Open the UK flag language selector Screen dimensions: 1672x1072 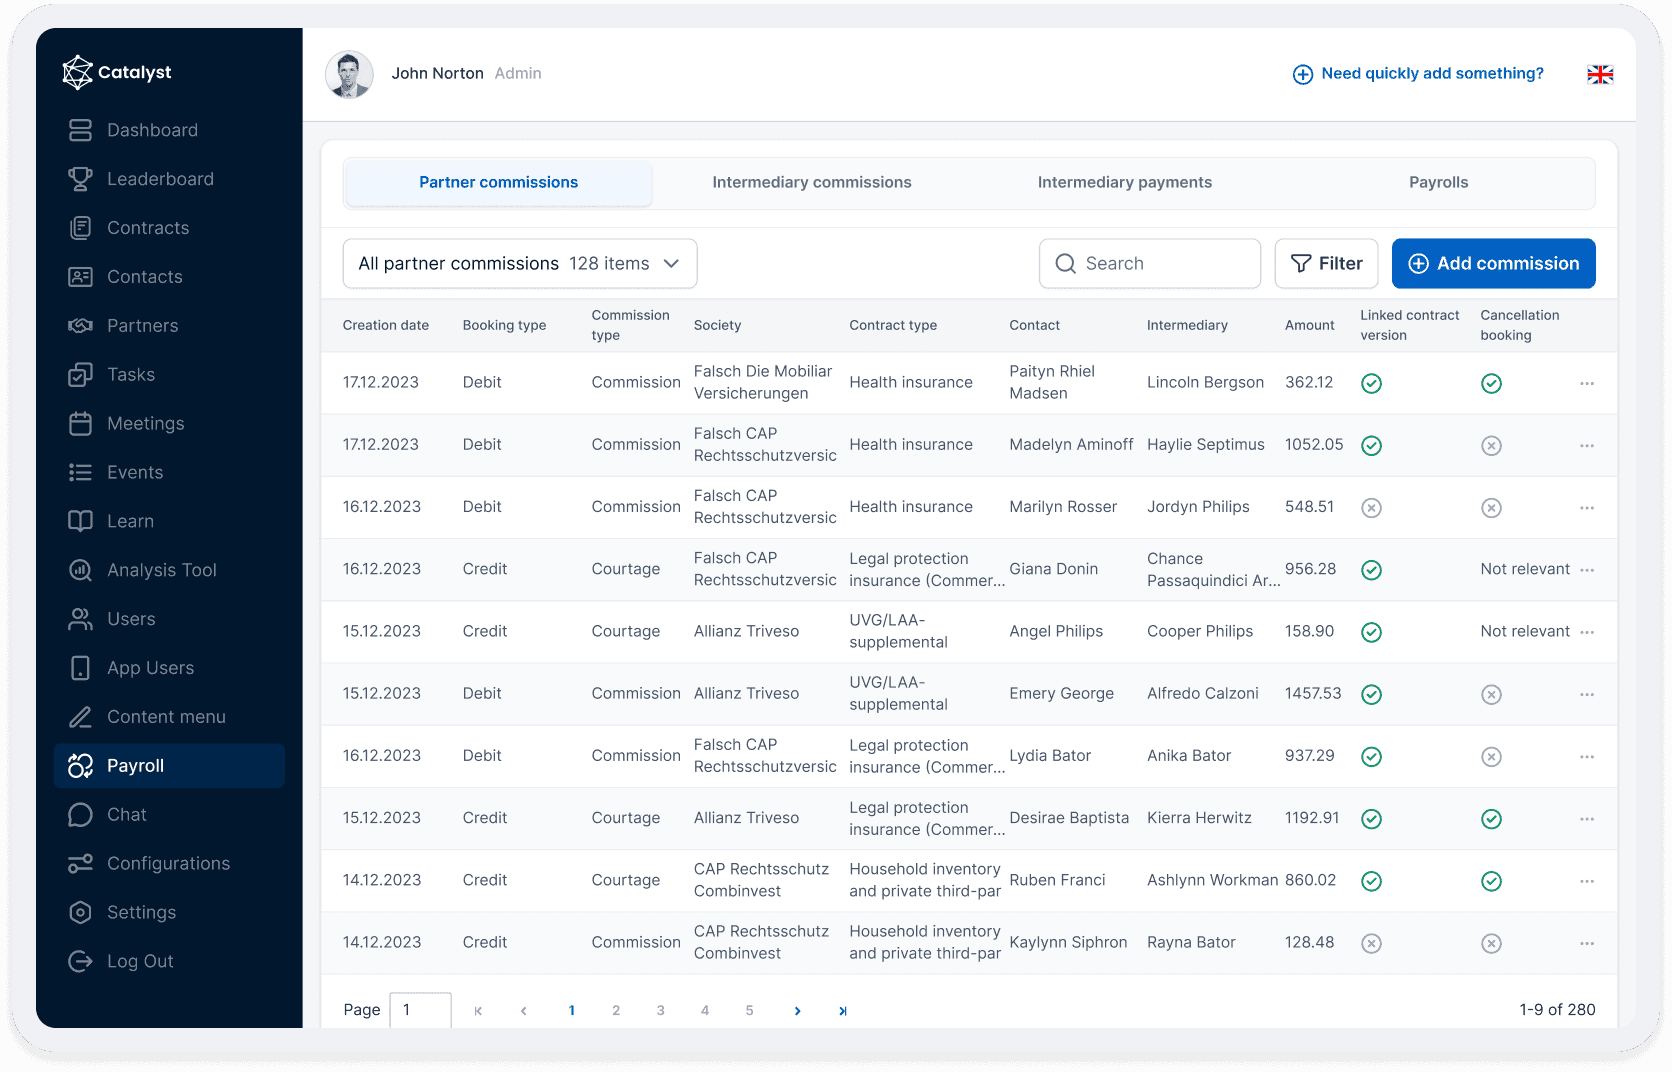[x=1600, y=74]
